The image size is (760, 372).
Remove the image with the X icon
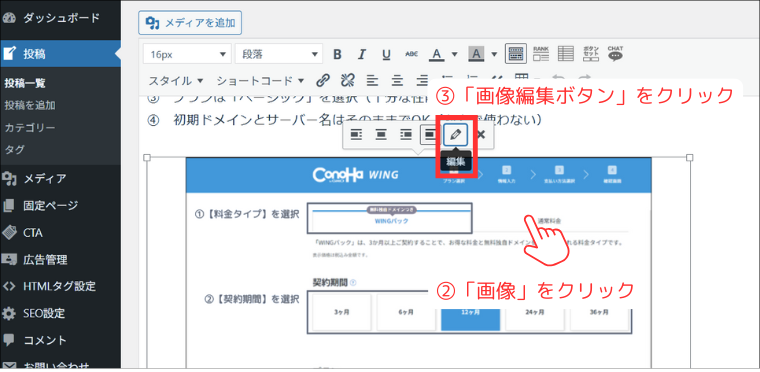[x=481, y=134]
